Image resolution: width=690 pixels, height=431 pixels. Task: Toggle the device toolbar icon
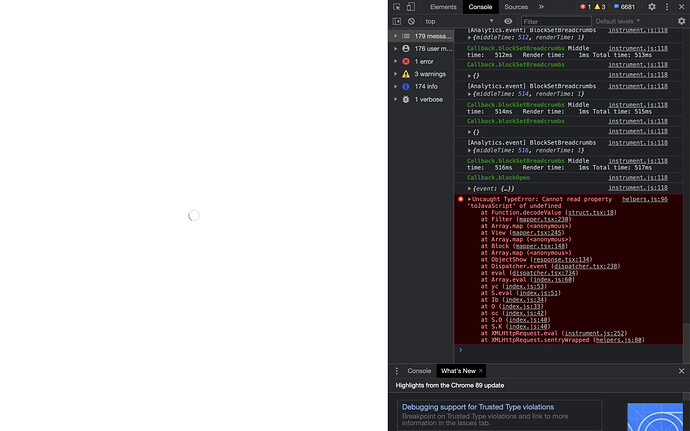coord(411,7)
